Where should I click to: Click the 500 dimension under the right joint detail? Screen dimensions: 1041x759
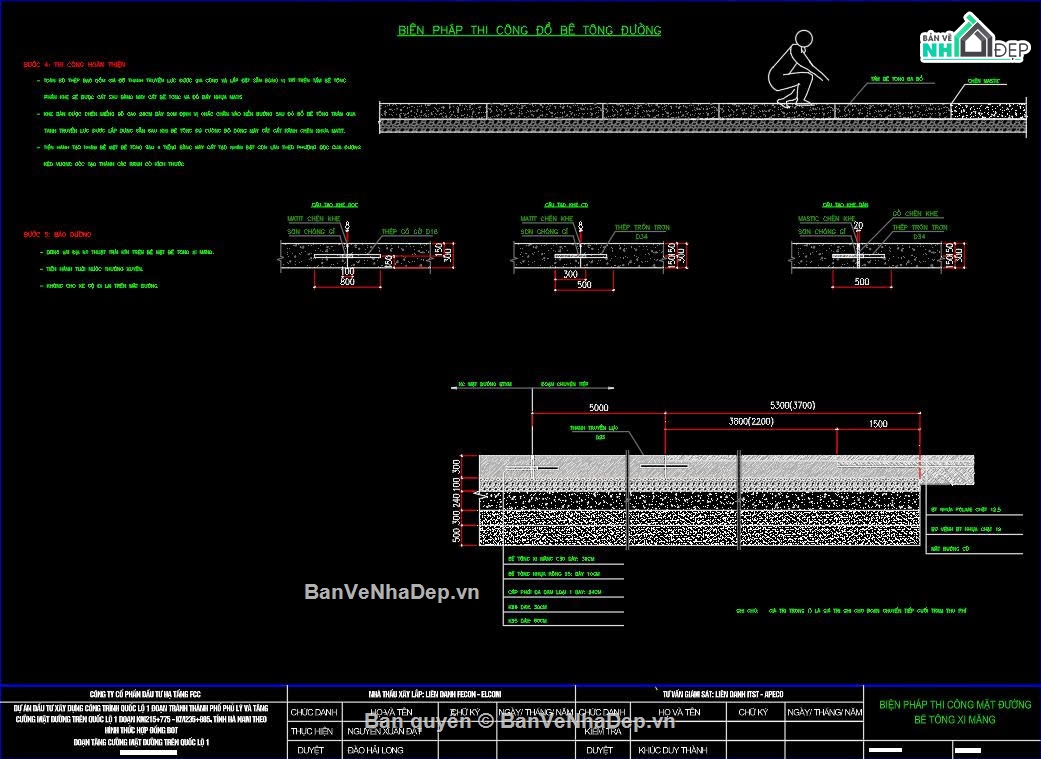861,282
